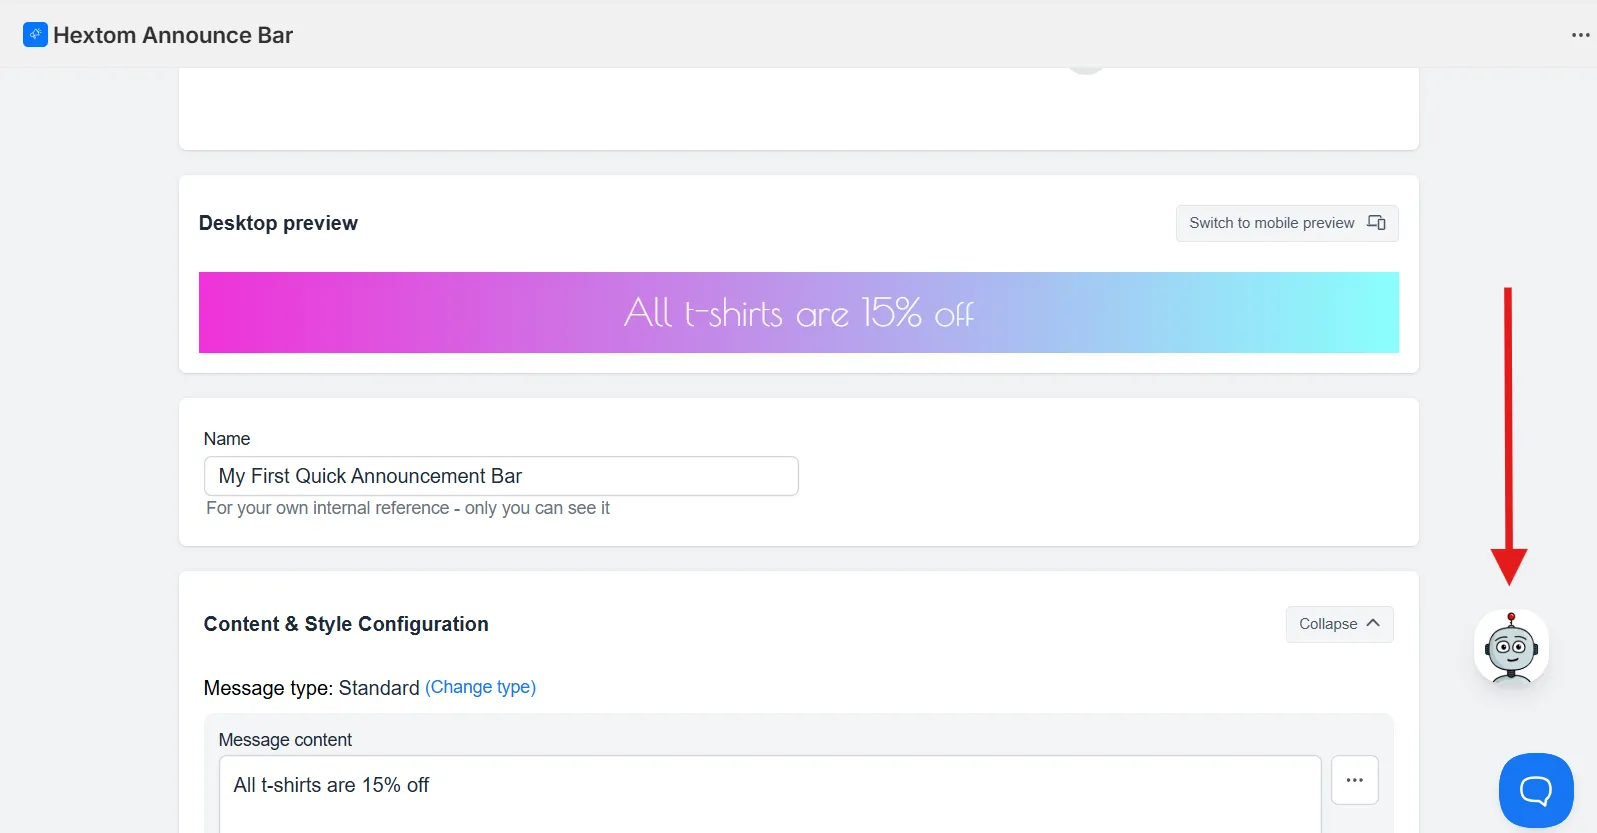
Task: Click the Hextom Announce Bar title
Action: point(173,35)
